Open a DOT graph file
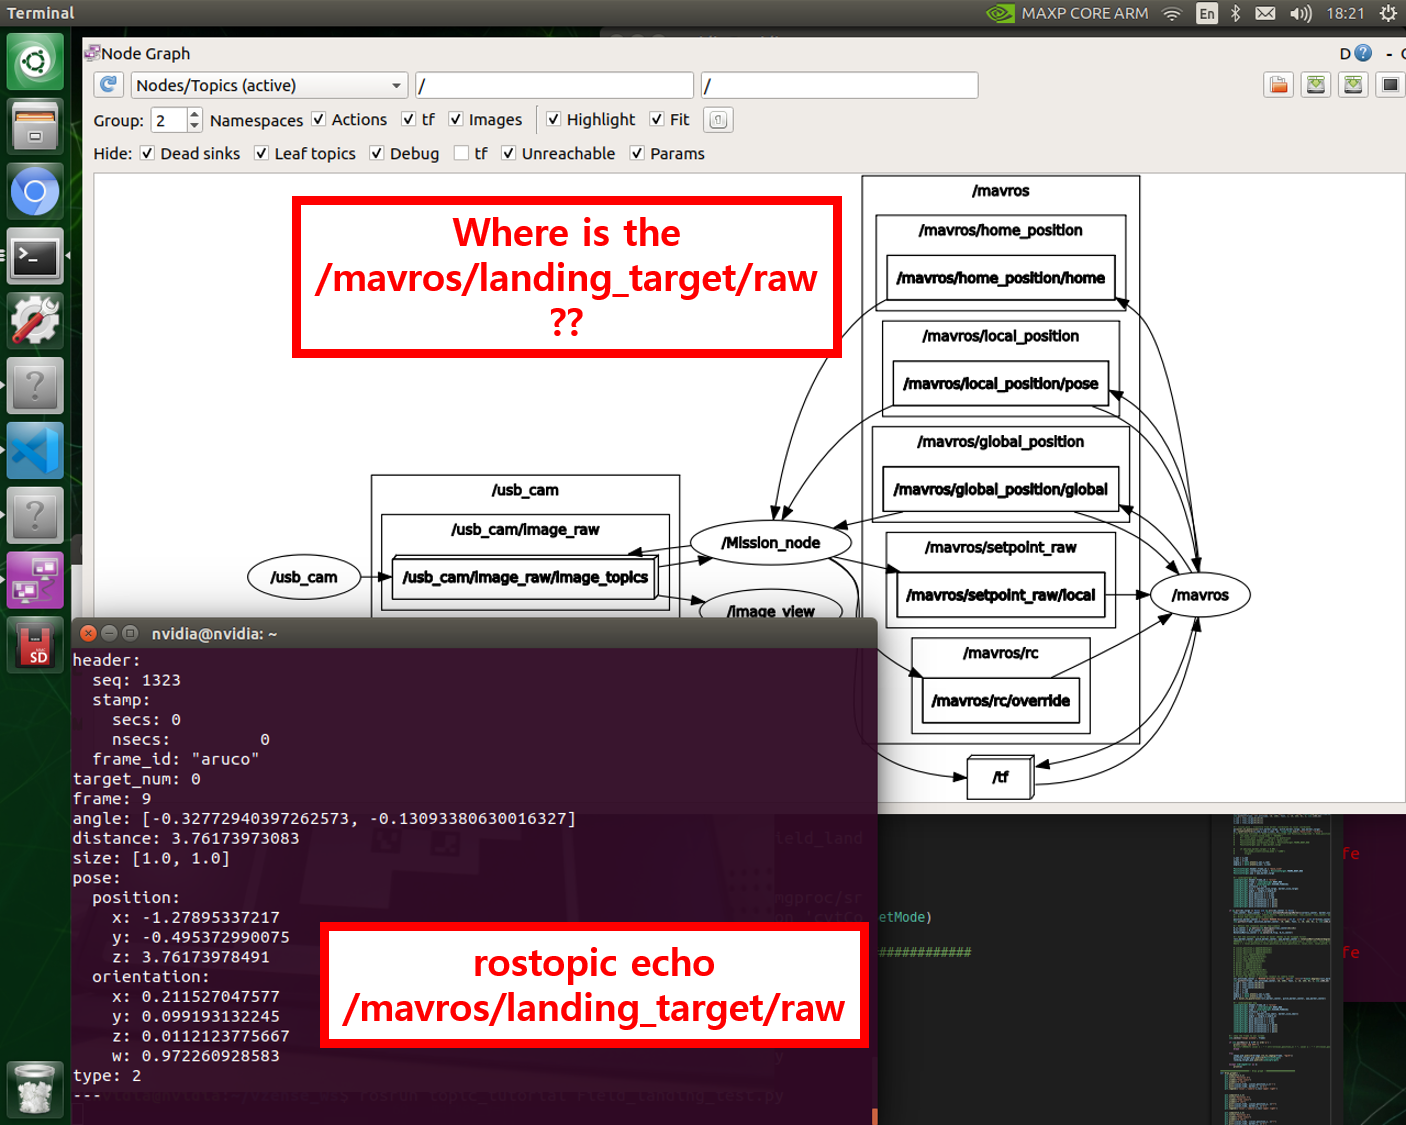 tap(1278, 85)
